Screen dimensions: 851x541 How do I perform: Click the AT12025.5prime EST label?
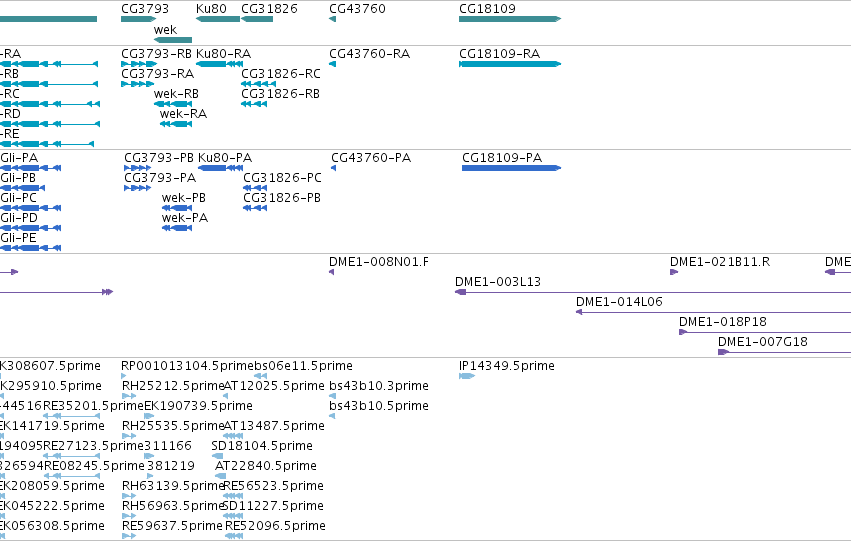pos(274,386)
